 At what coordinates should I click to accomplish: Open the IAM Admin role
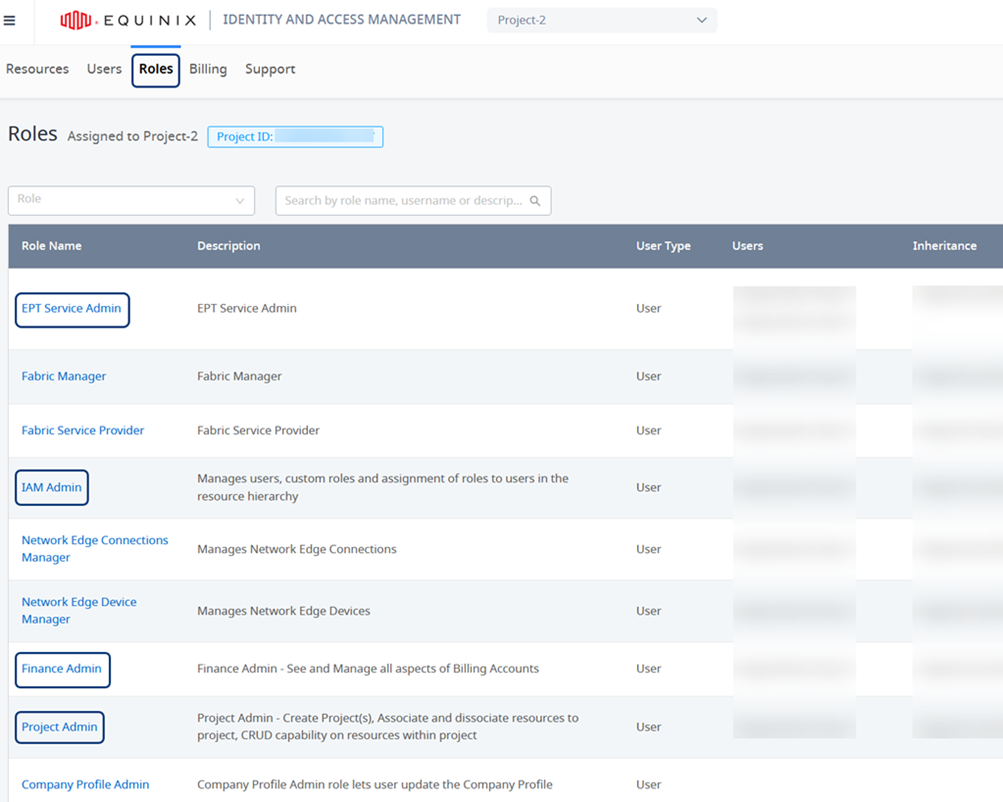point(52,487)
